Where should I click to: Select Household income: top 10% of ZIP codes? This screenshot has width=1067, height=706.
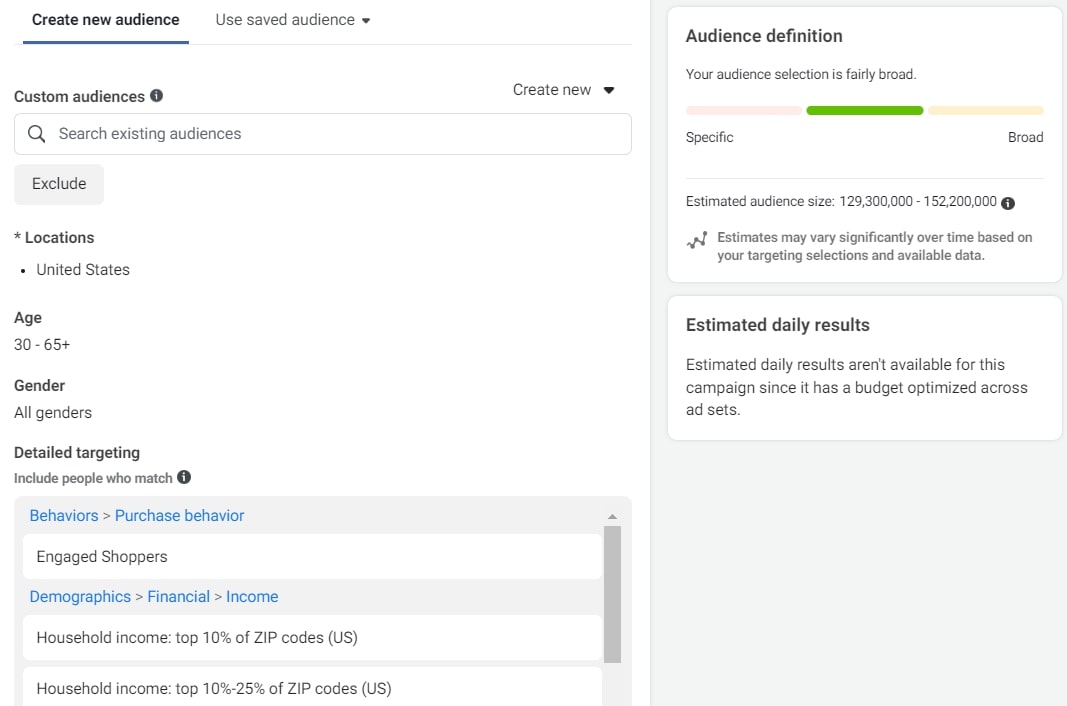click(312, 638)
